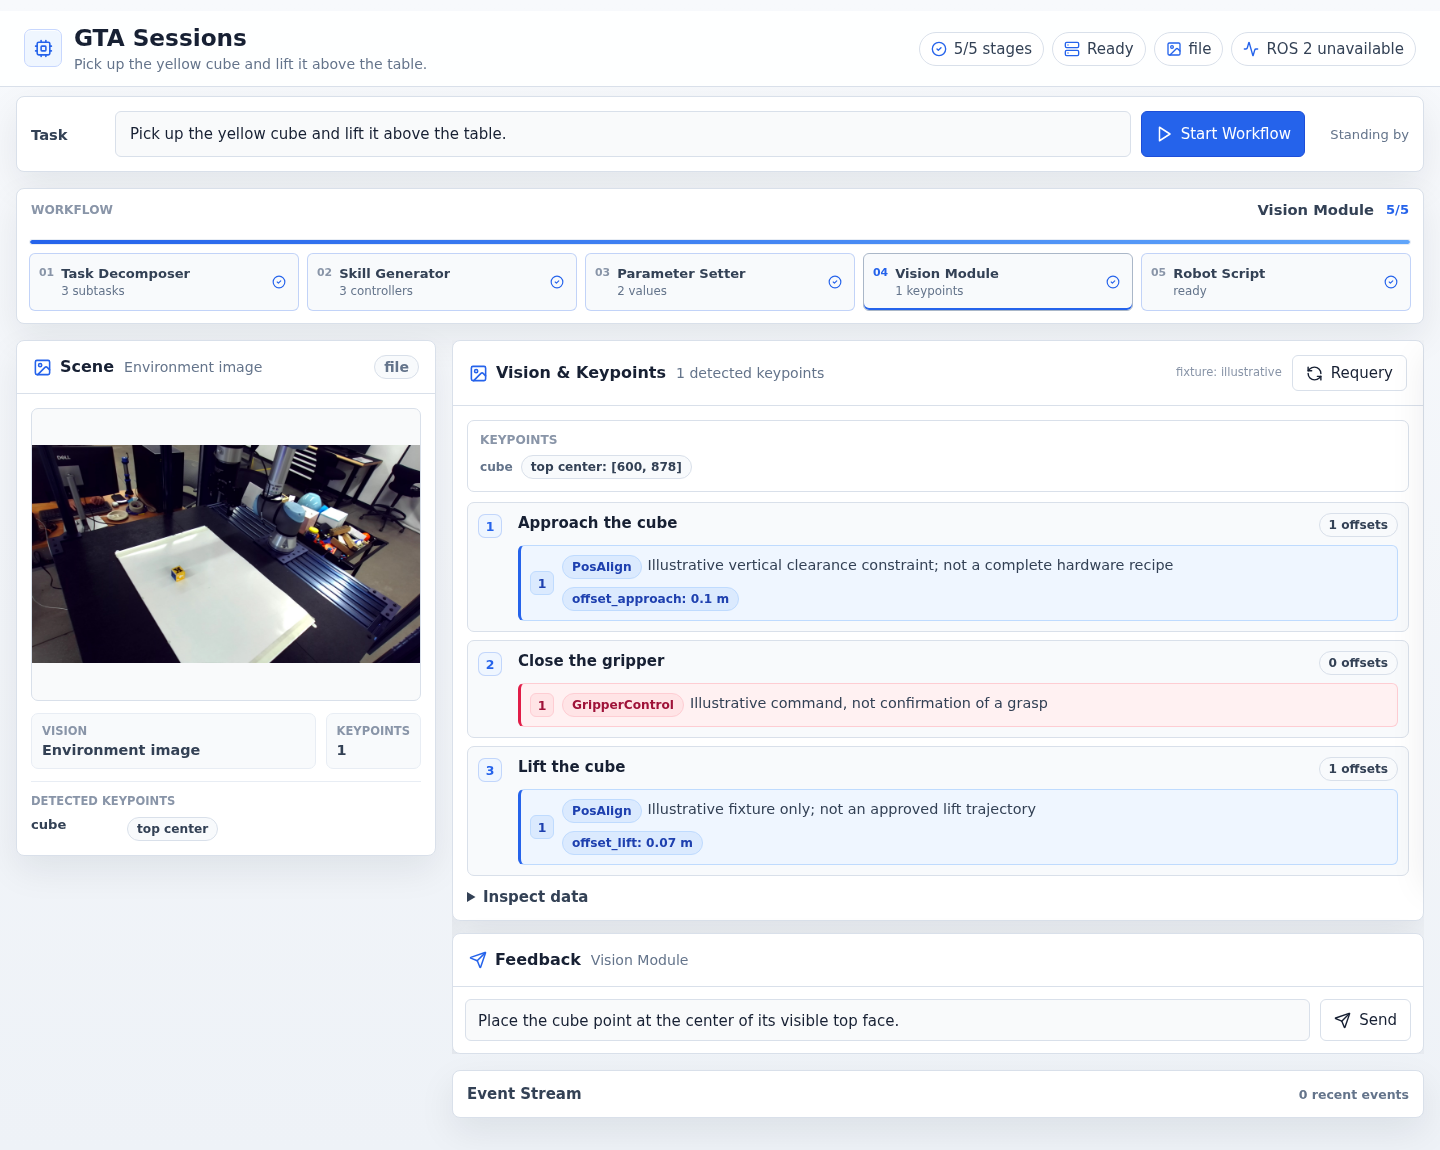The width and height of the screenshot is (1440, 1150).
Task: Click the Vision Module stage check icon
Action: (1113, 282)
